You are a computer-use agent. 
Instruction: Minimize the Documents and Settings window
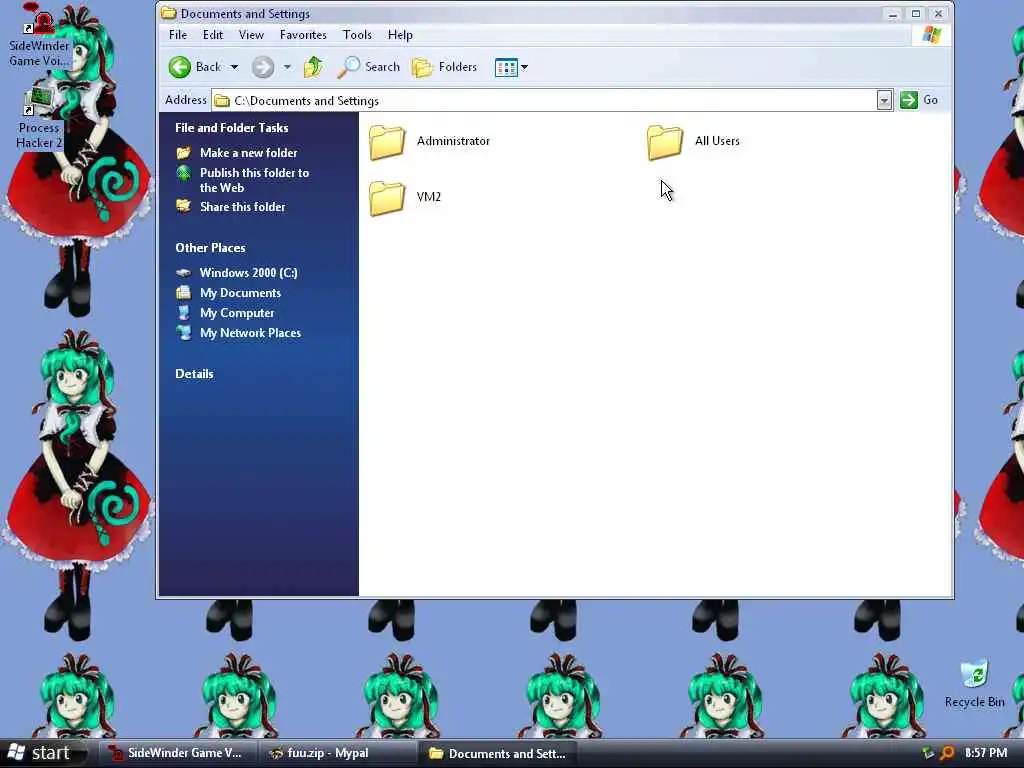(x=893, y=14)
